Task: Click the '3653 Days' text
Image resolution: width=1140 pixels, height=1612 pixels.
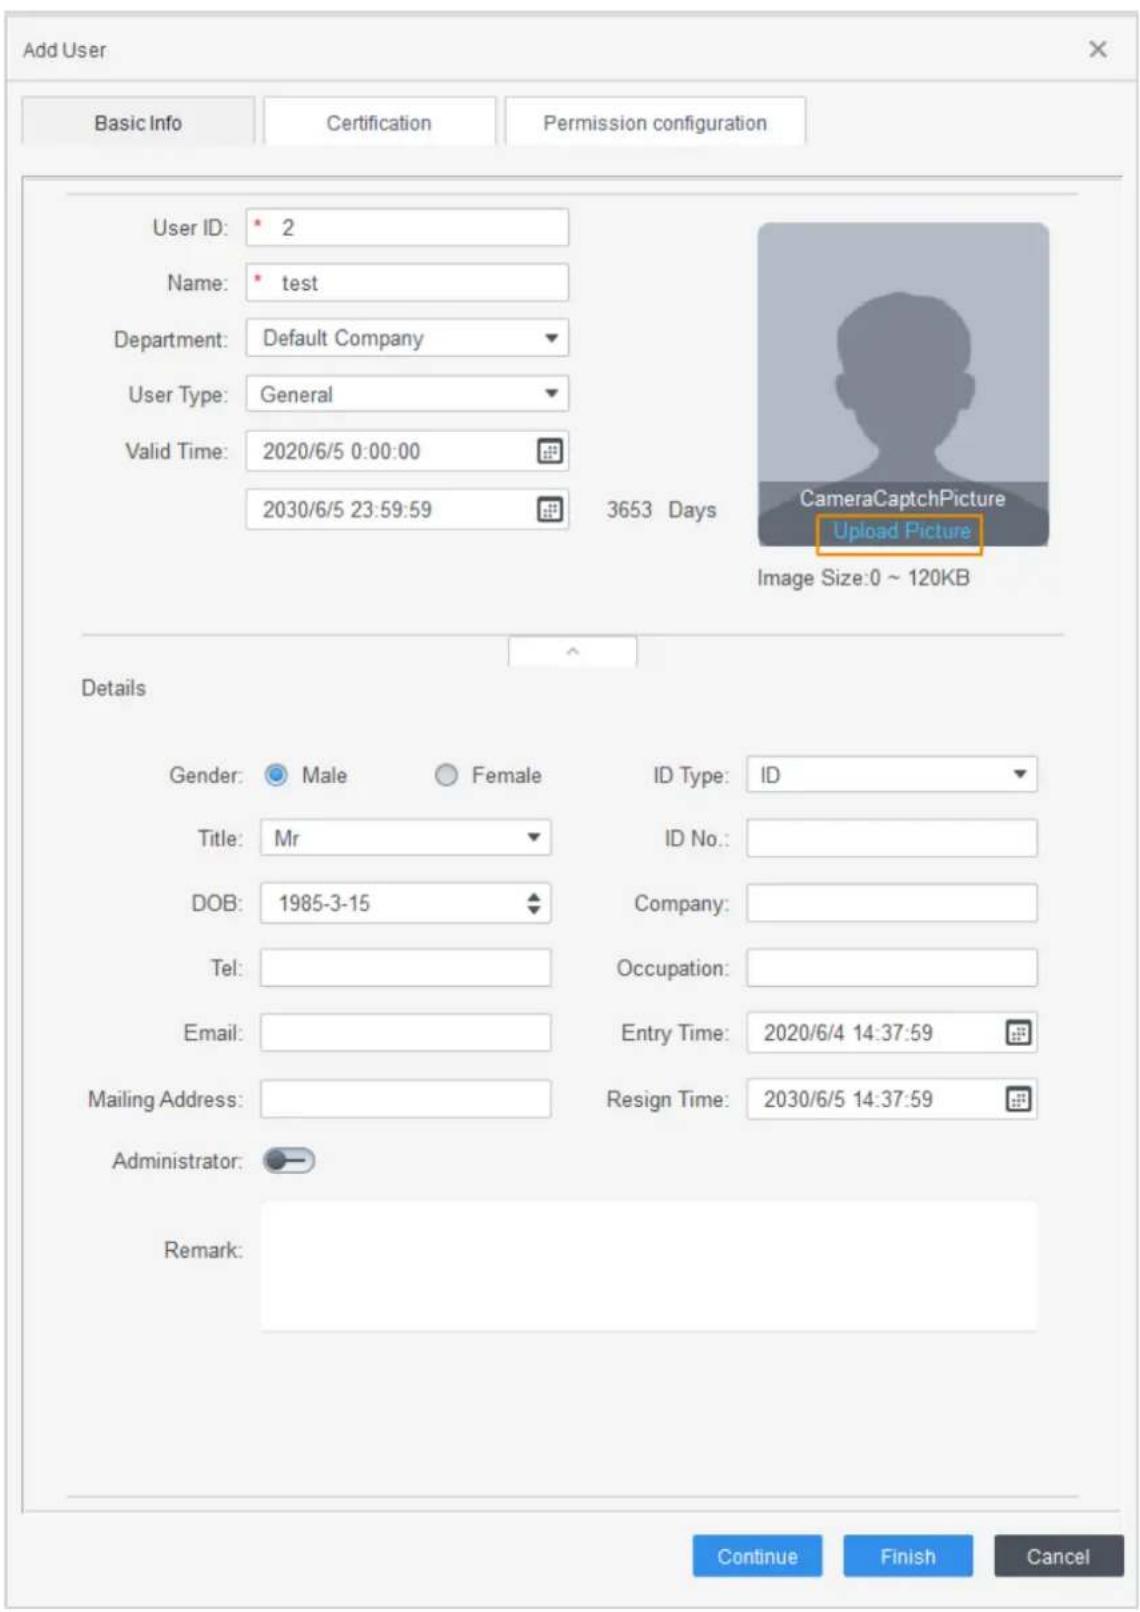Action: click(x=661, y=510)
